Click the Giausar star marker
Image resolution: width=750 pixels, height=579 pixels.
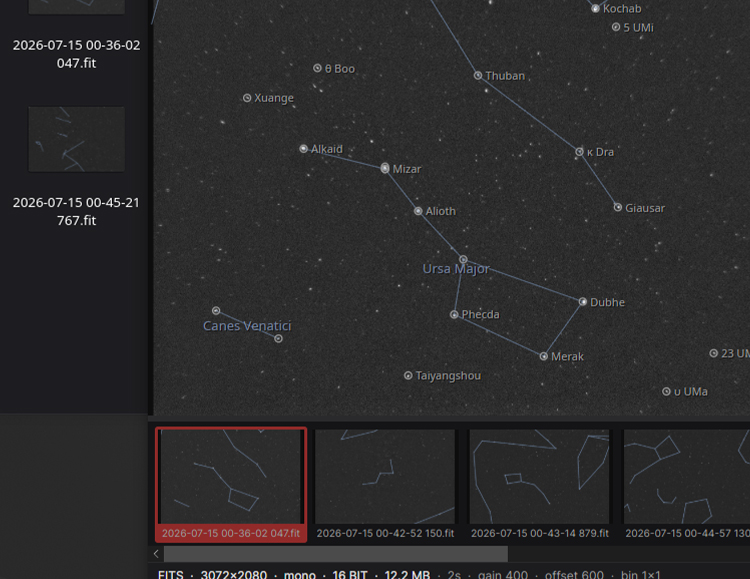coord(618,207)
